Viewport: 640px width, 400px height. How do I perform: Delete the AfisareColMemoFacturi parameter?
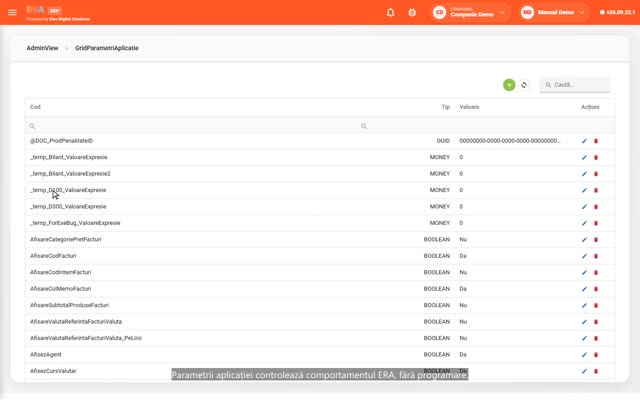tap(596, 289)
